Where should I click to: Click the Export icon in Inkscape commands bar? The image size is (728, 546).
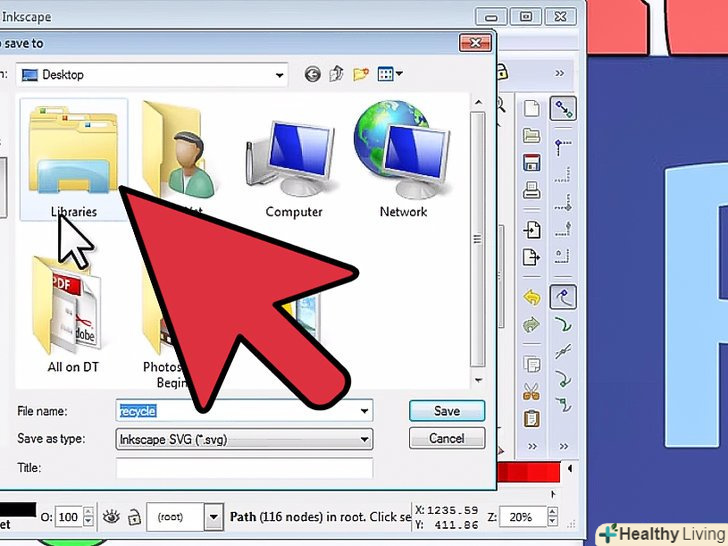[532, 257]
